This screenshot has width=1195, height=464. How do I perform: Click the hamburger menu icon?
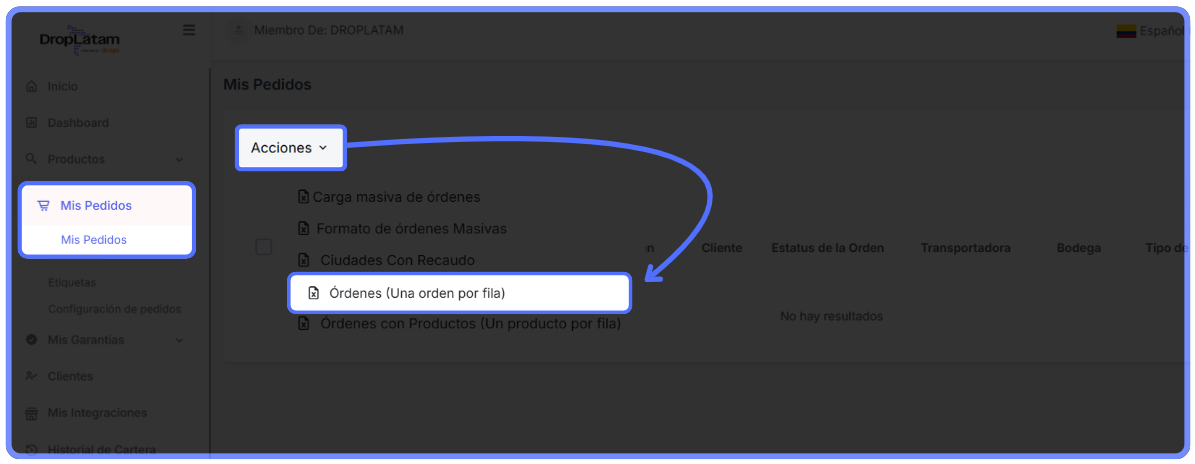(189, 31)
